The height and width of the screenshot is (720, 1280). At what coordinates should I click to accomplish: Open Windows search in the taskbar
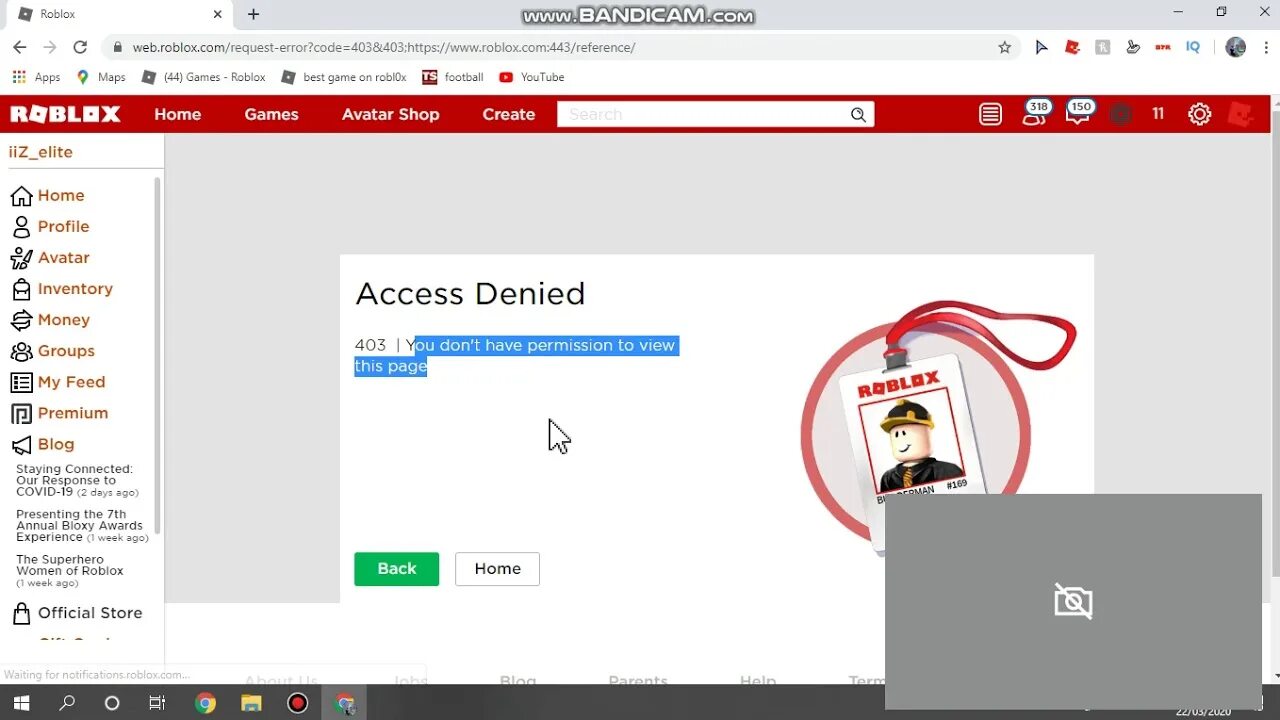[x=67, y=703]
